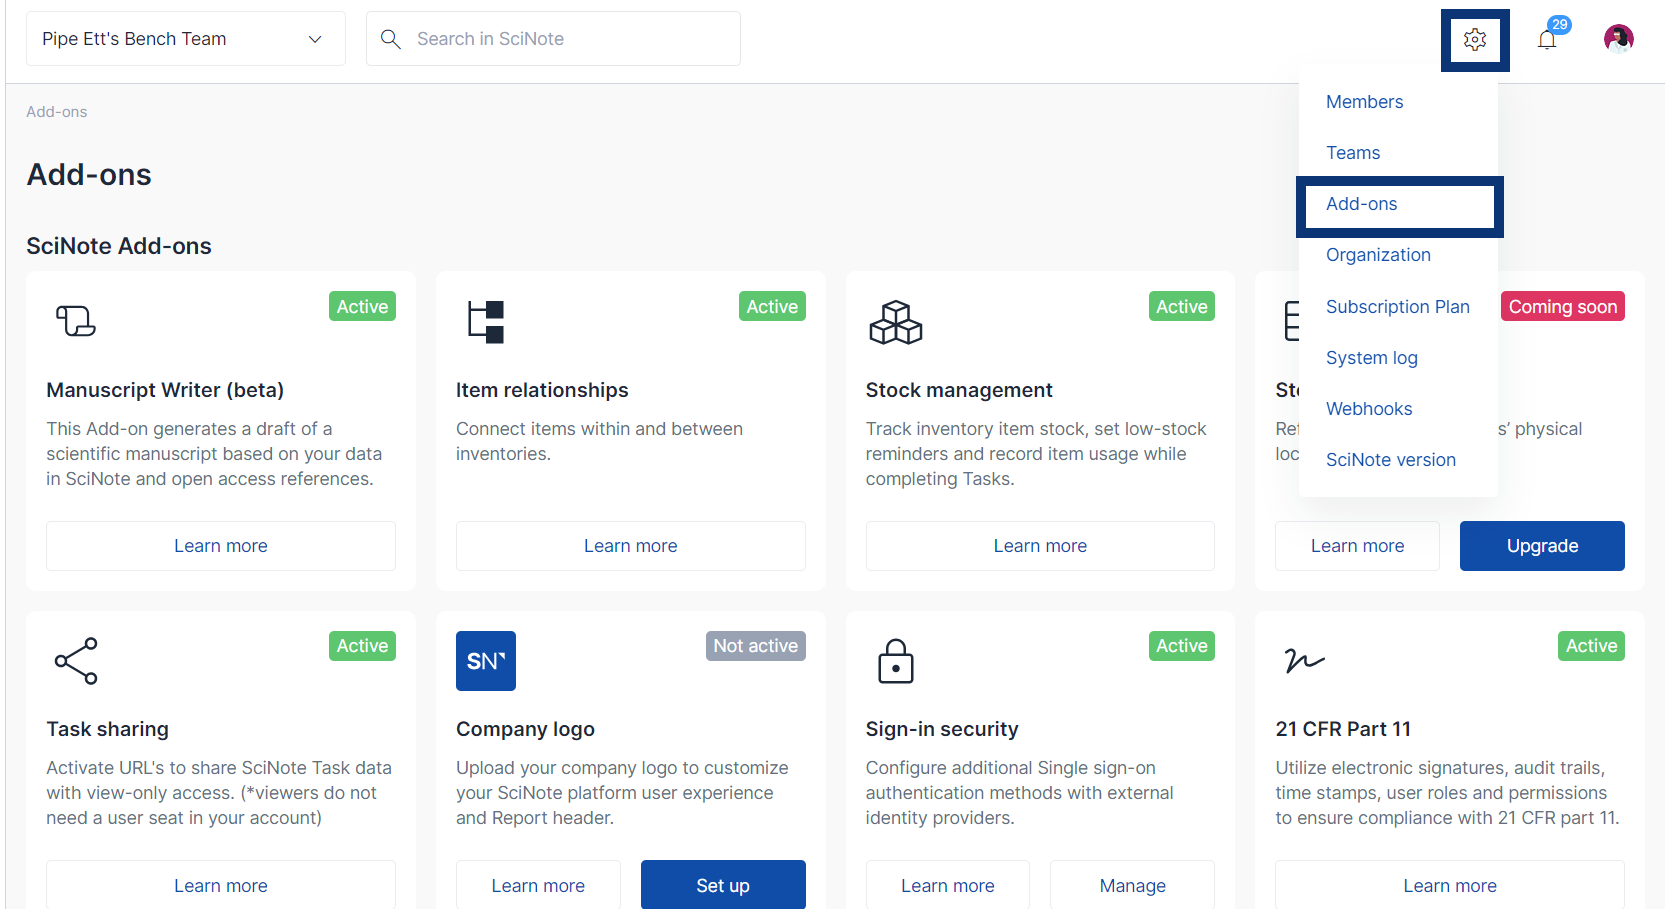Click the 21 CFR Part 11 signature icon

1304,661
